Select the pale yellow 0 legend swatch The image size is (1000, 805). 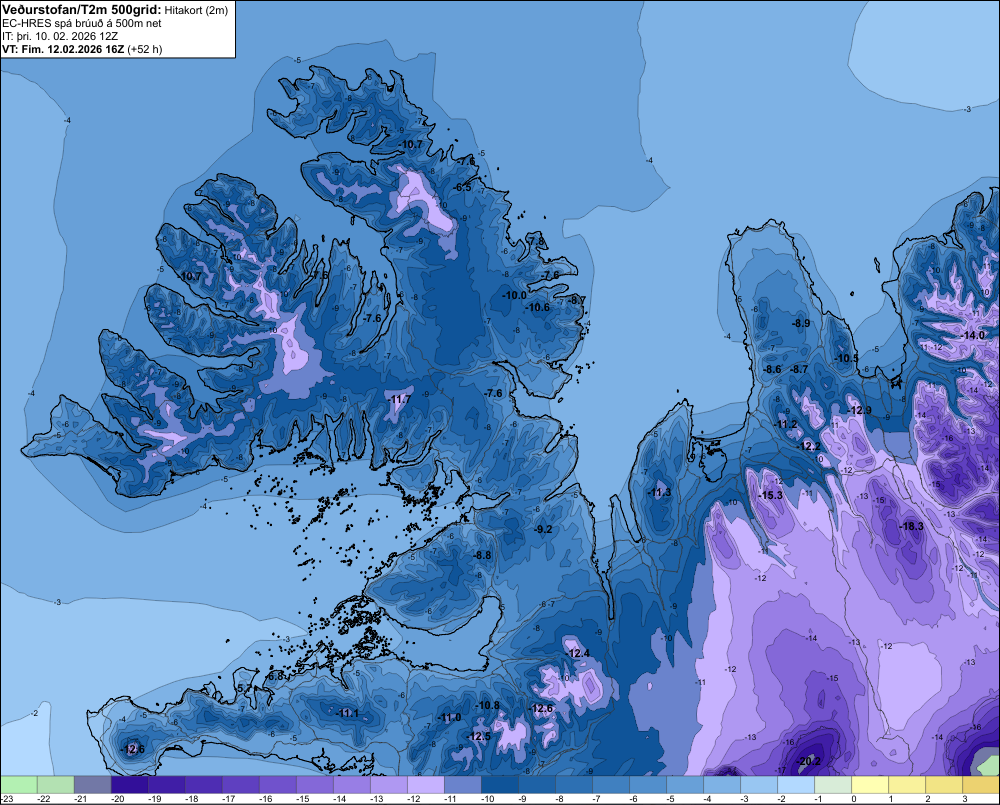click(870, 784)
